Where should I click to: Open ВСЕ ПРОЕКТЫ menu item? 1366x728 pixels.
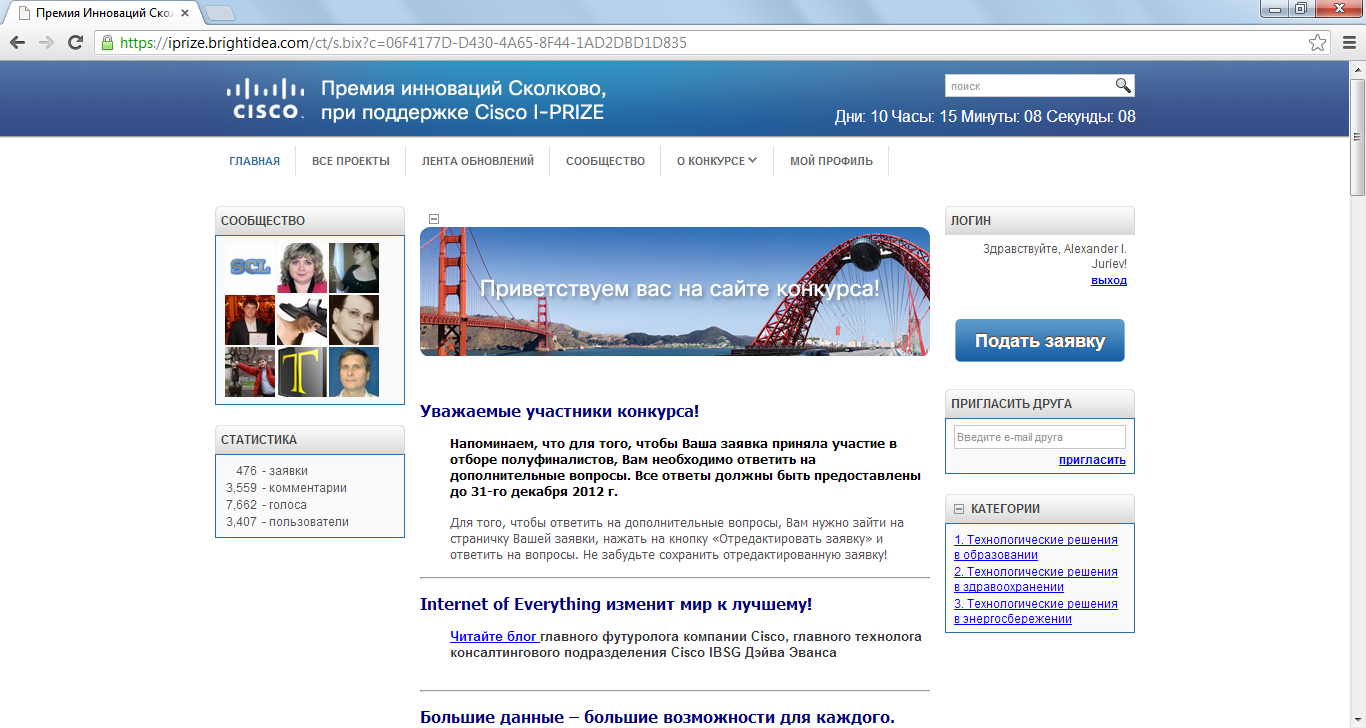(351, 160)
